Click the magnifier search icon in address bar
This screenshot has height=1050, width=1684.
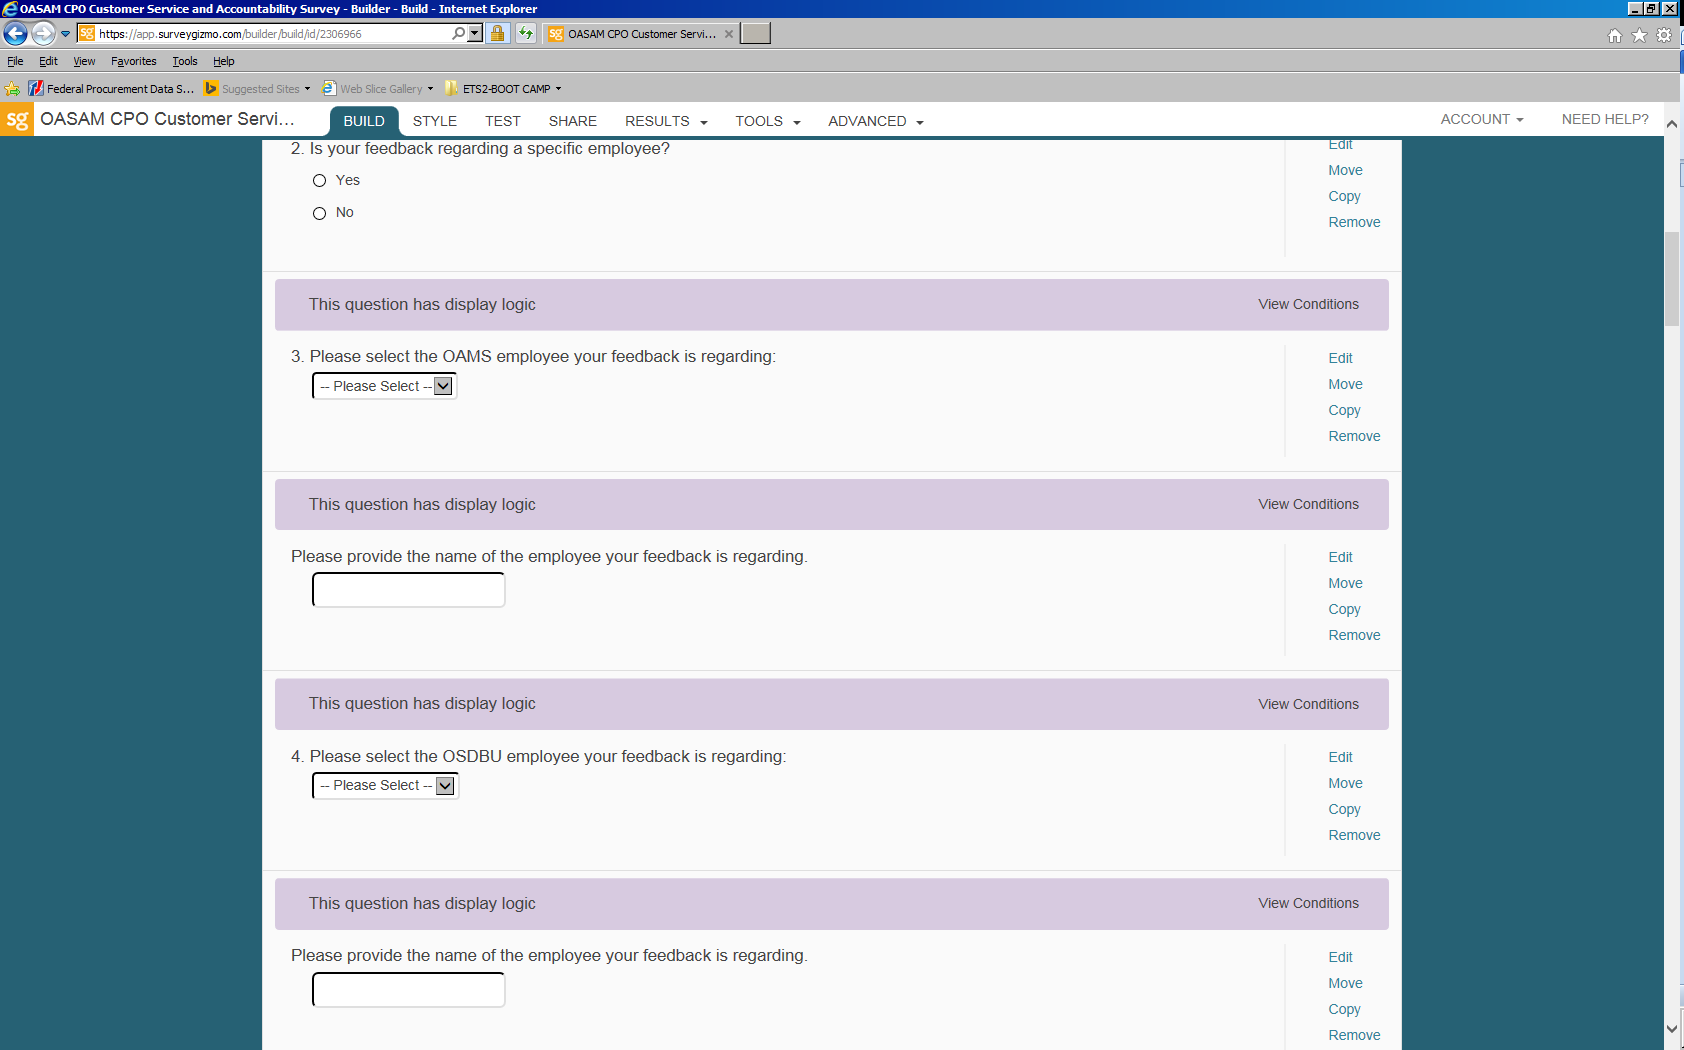(x=458, y=33)
